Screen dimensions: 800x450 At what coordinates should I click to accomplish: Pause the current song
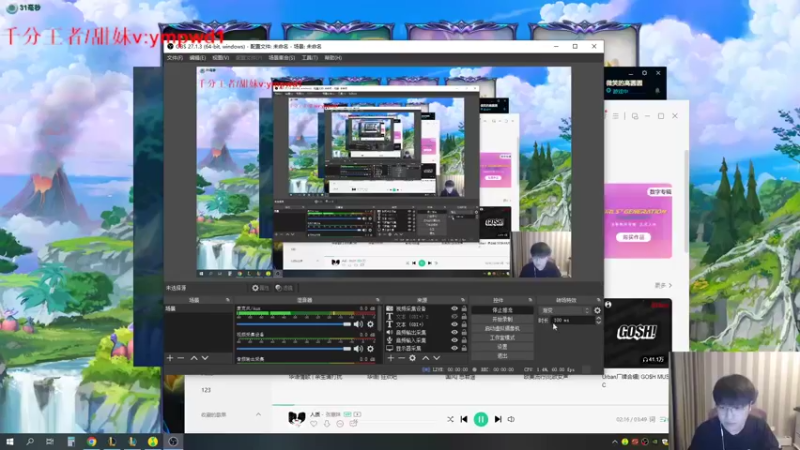[x=481, y=419]
